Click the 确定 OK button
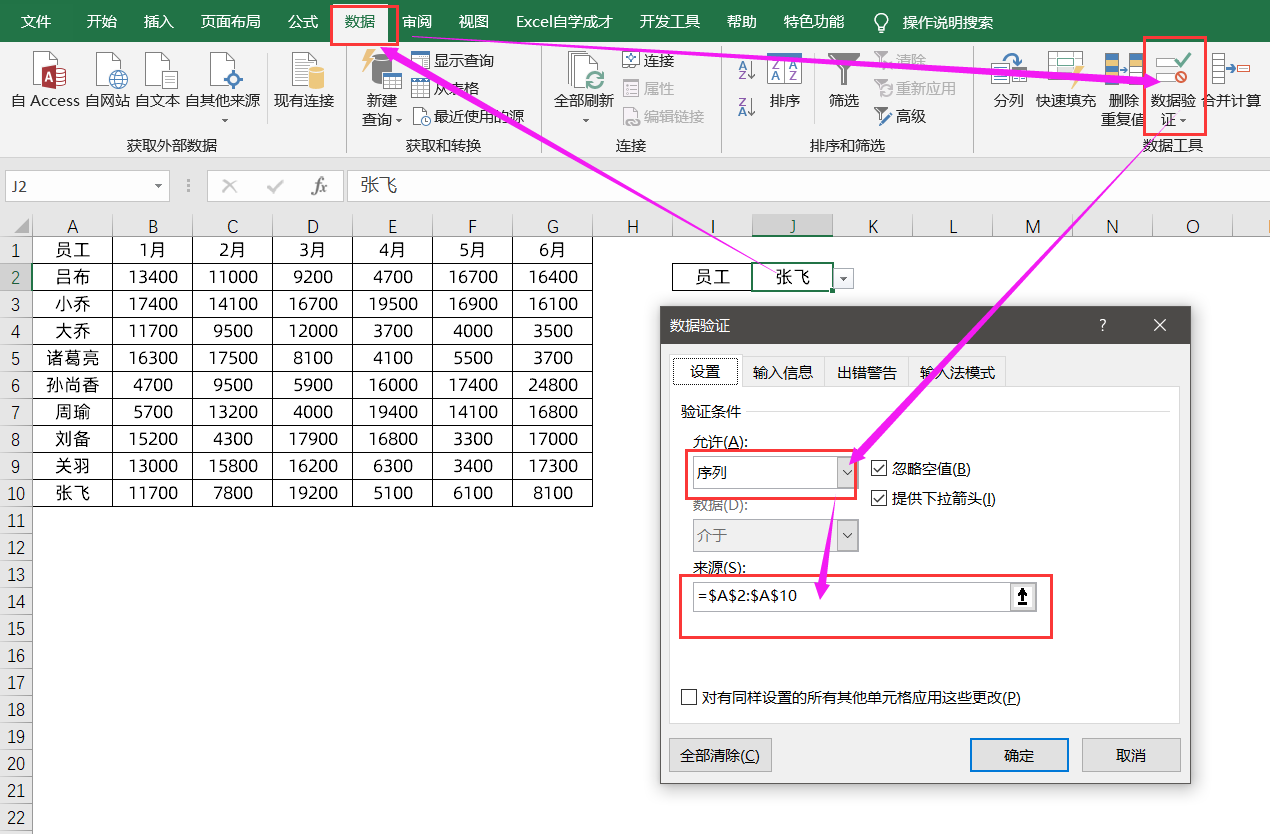The image size is (1270, 834). point(1019,755)
